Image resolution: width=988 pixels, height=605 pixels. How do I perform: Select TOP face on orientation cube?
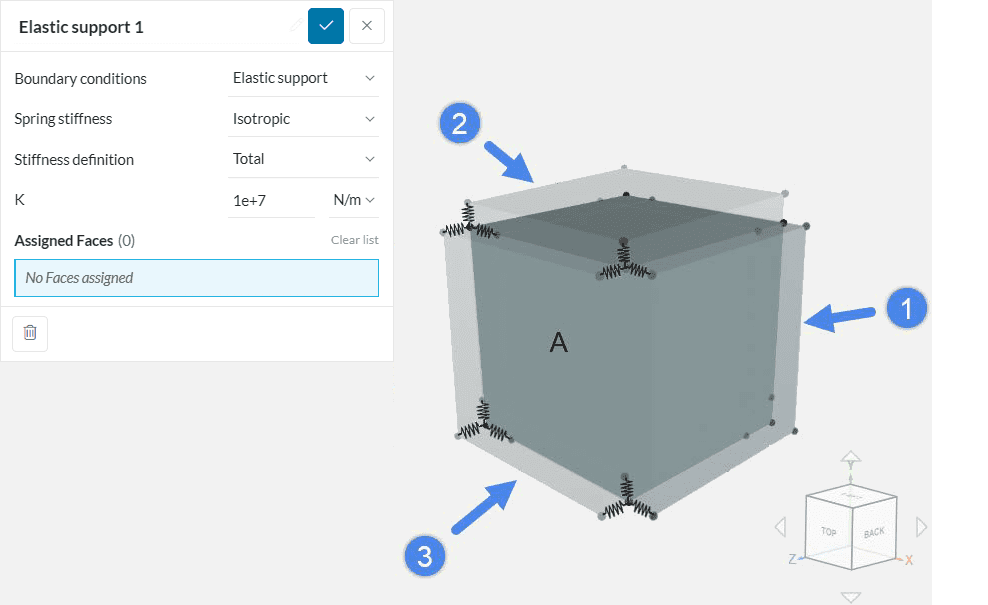[829, 532]
